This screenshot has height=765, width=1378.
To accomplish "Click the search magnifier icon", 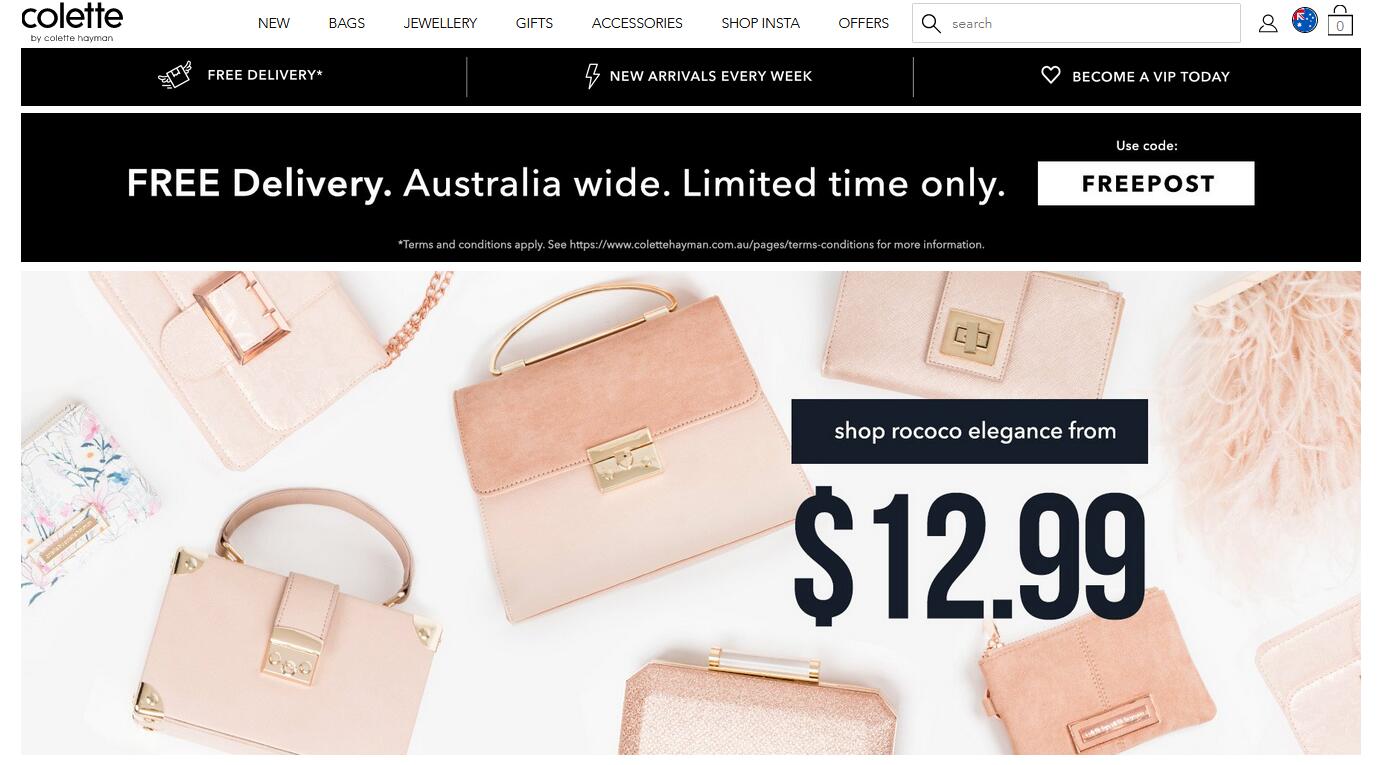I will (x=931, y=23).
